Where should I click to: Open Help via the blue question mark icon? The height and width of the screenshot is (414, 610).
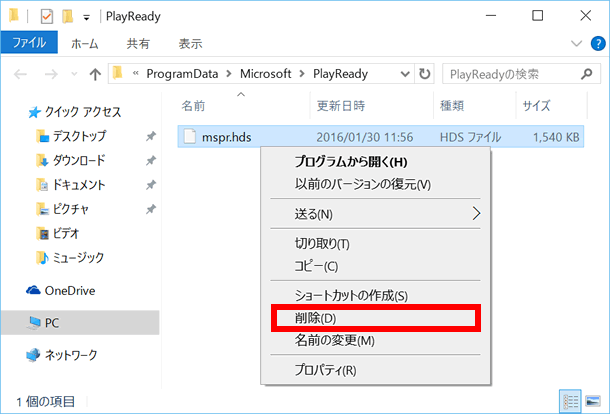[598, 43]
